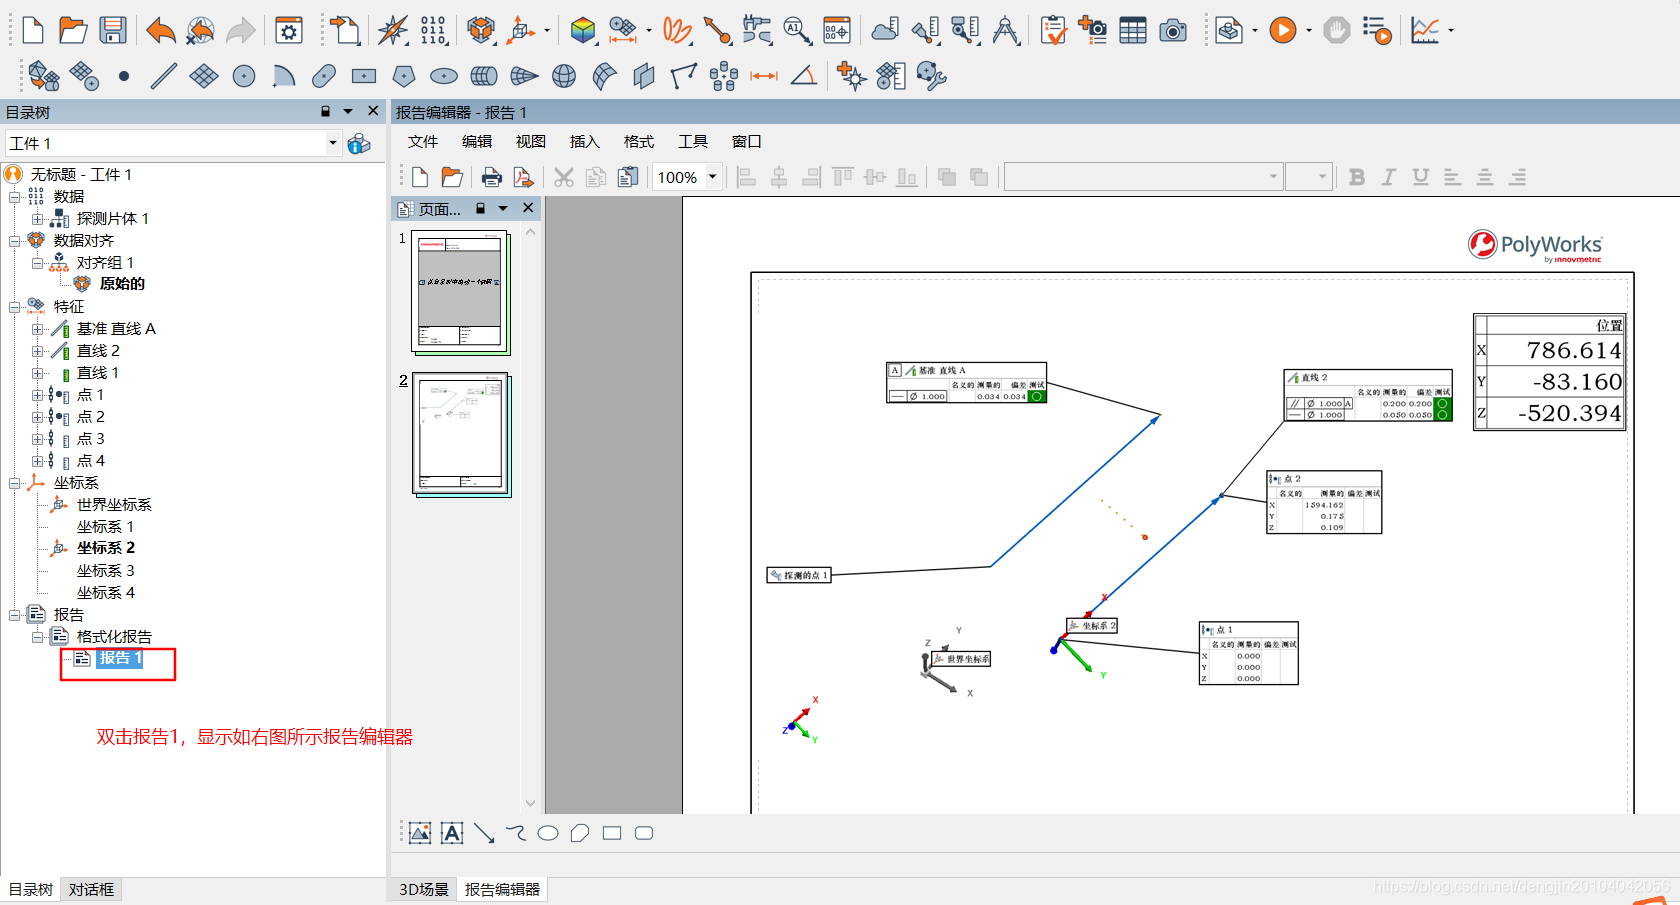
Task: Select the rounded rectangle drawing tool
Action: click(x=644, y=833)
